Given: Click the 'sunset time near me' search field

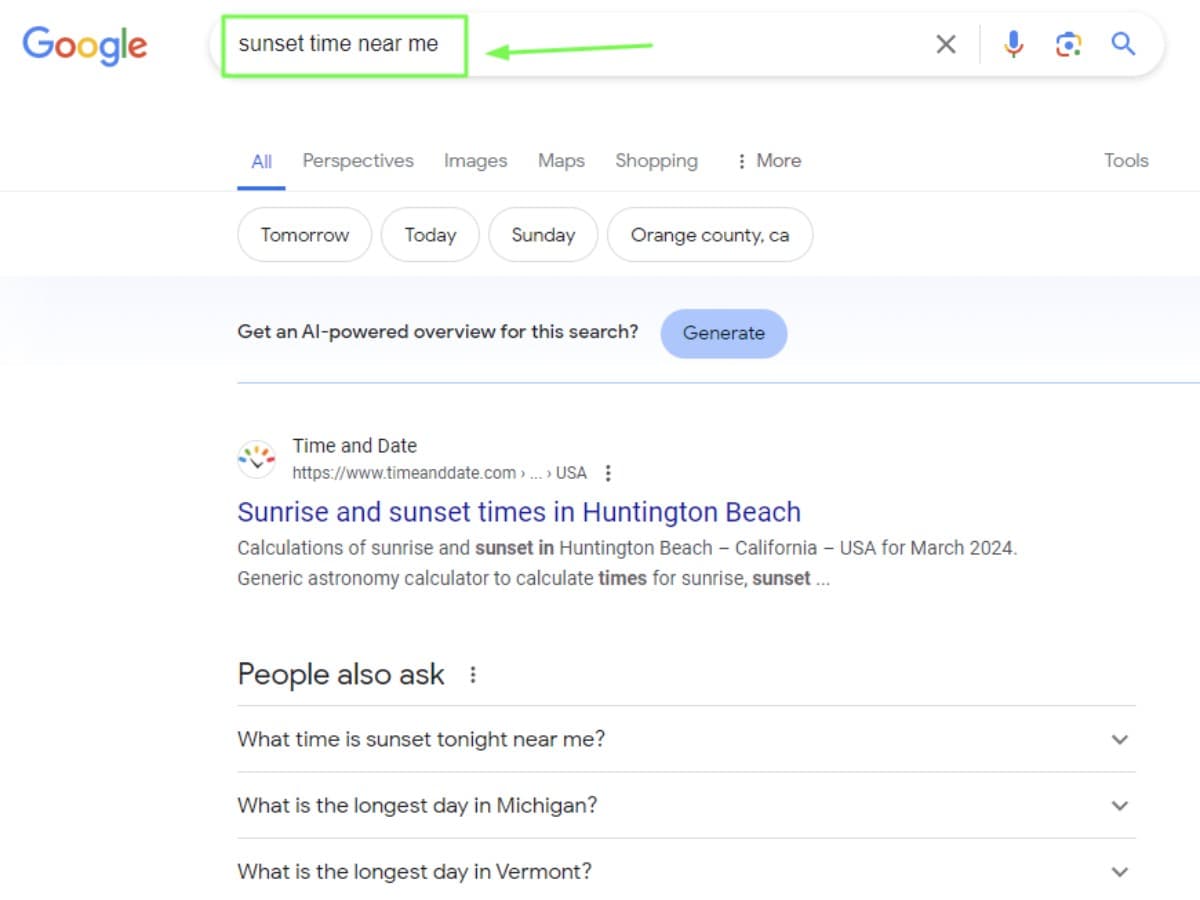Looking at the screenshot, I should pos(580,45).
